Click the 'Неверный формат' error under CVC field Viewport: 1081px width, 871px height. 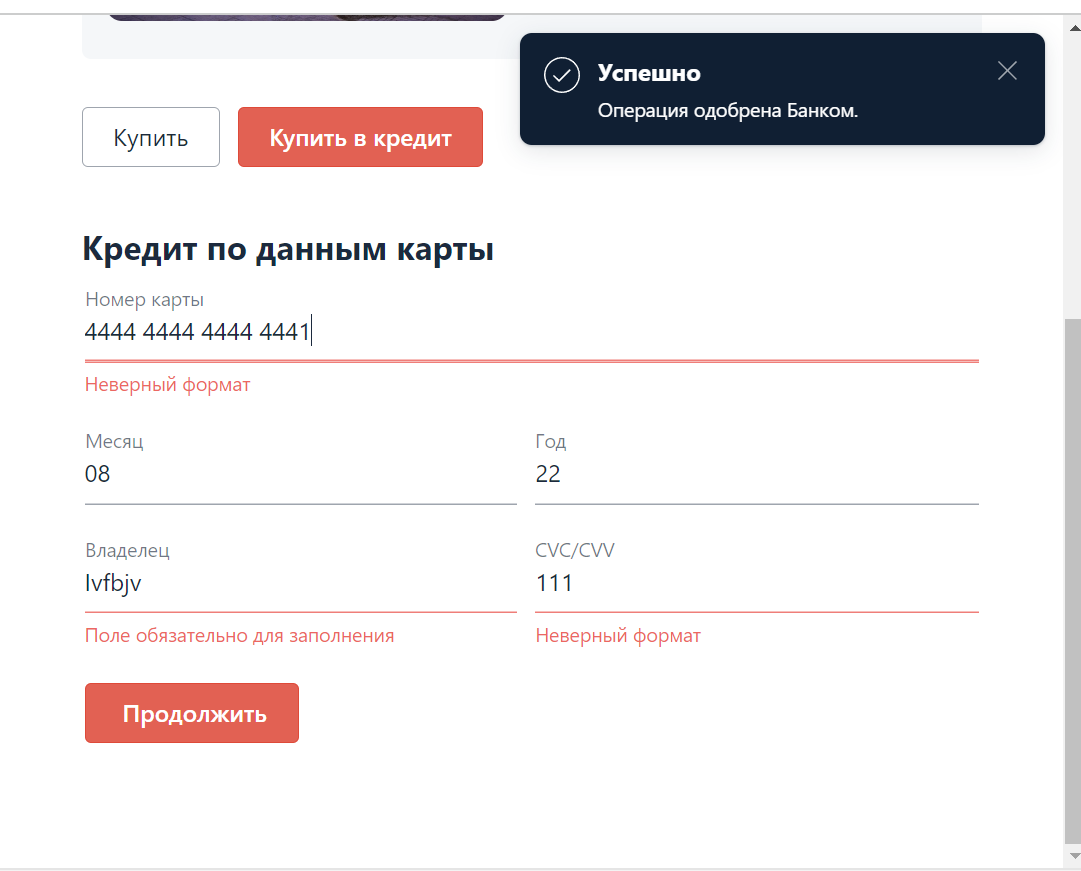pyautogui.click(x=617, y=635)
